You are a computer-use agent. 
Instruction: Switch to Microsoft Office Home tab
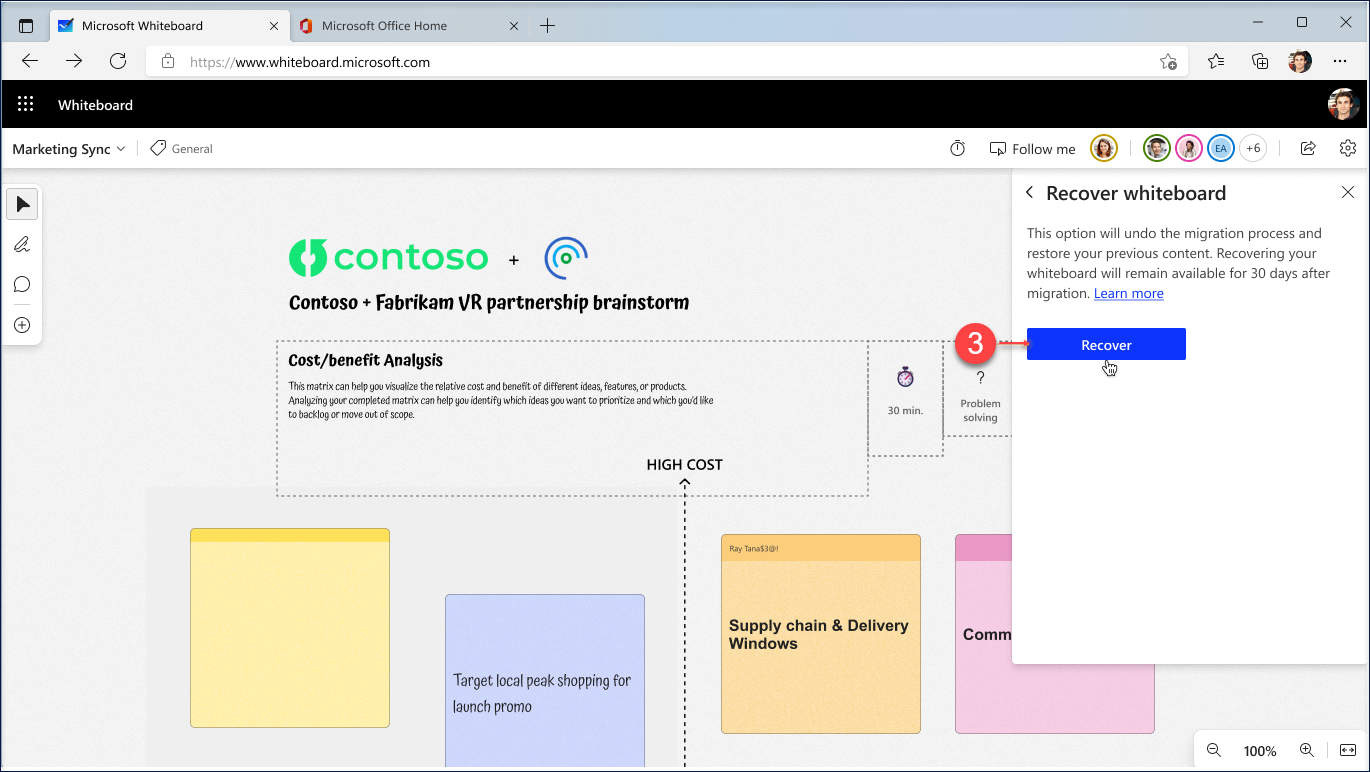pos(384,26)
